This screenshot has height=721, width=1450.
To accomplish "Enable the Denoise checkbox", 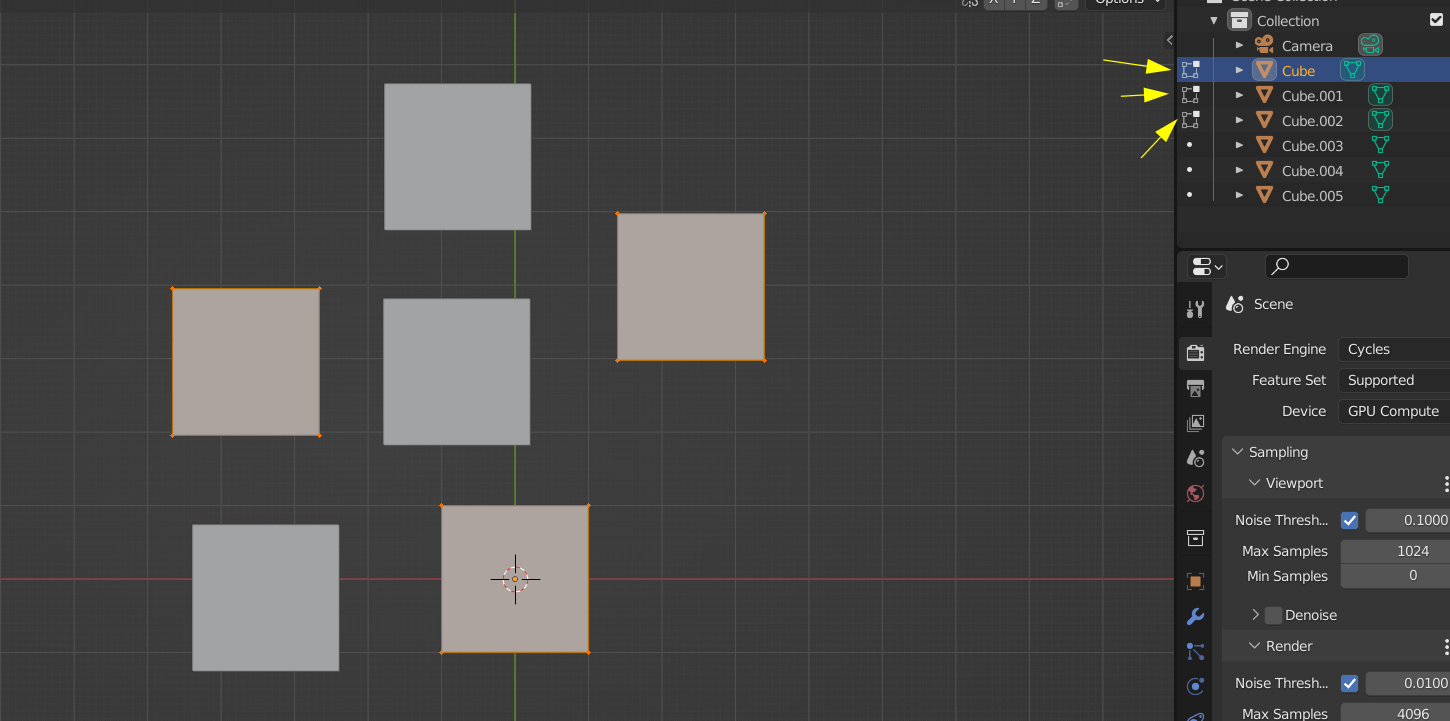I will 1273,615.
